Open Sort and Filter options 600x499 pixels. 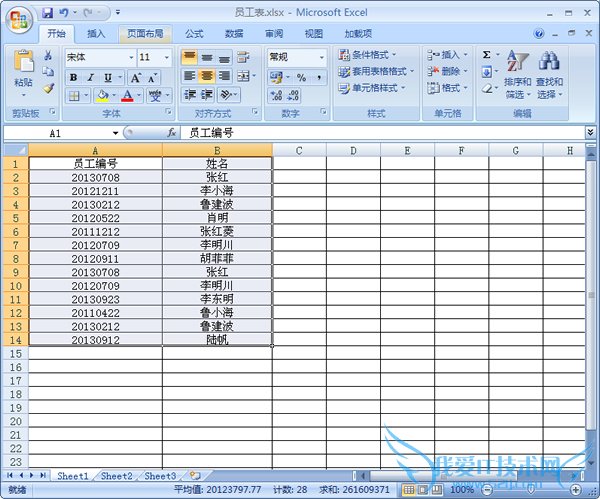[518, 75]
